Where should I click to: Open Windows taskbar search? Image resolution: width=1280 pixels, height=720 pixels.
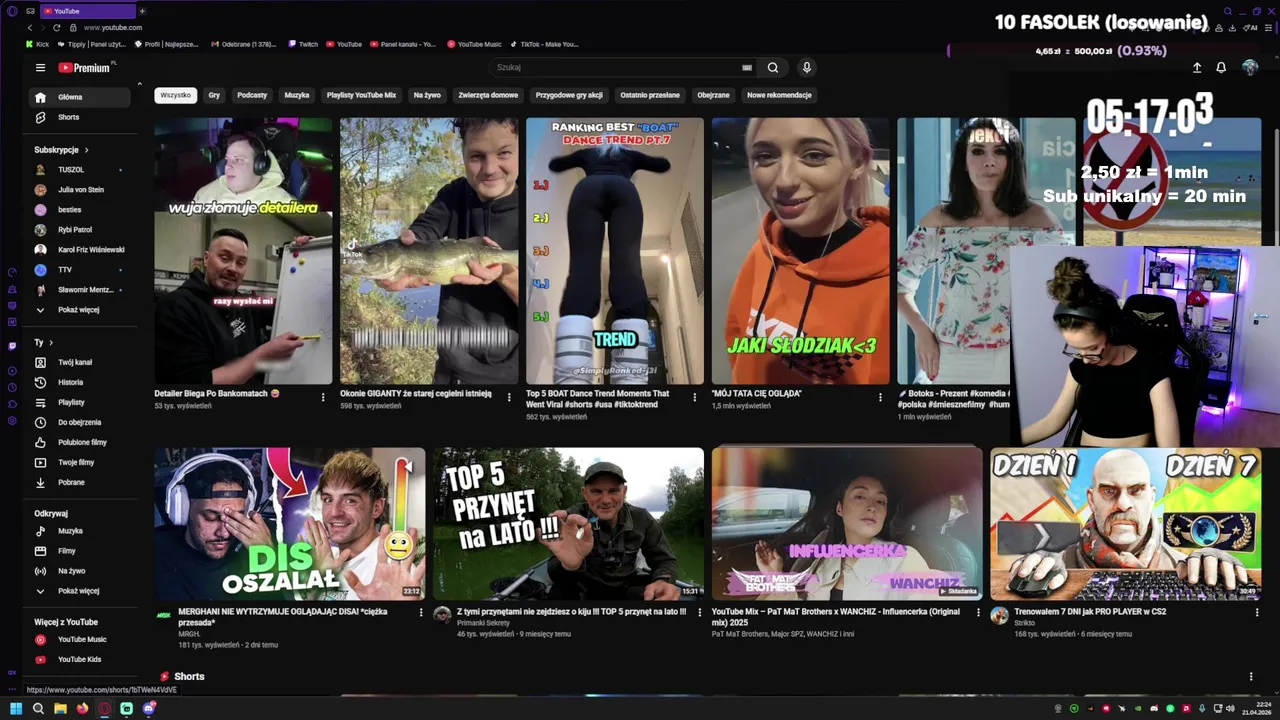pos(38,708)
